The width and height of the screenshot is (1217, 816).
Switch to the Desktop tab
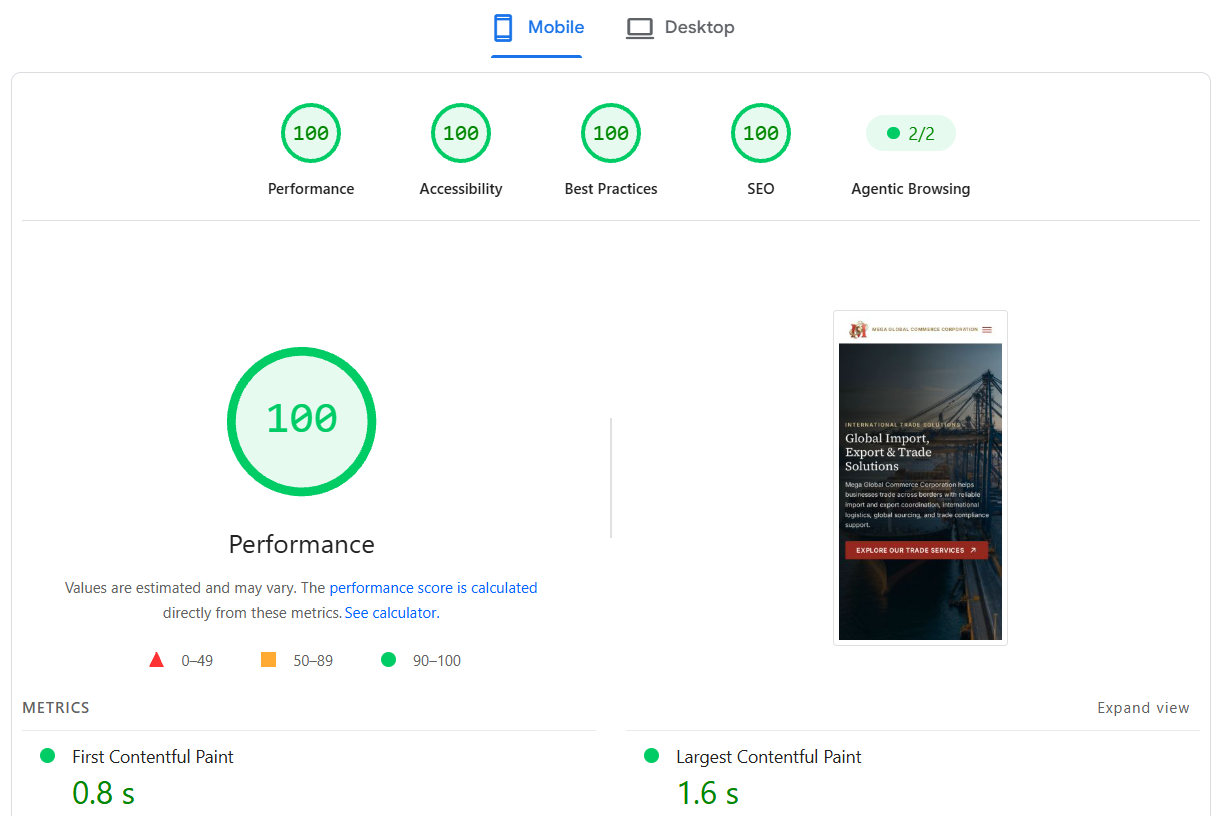pyautogui.click(x=680, y=28)
